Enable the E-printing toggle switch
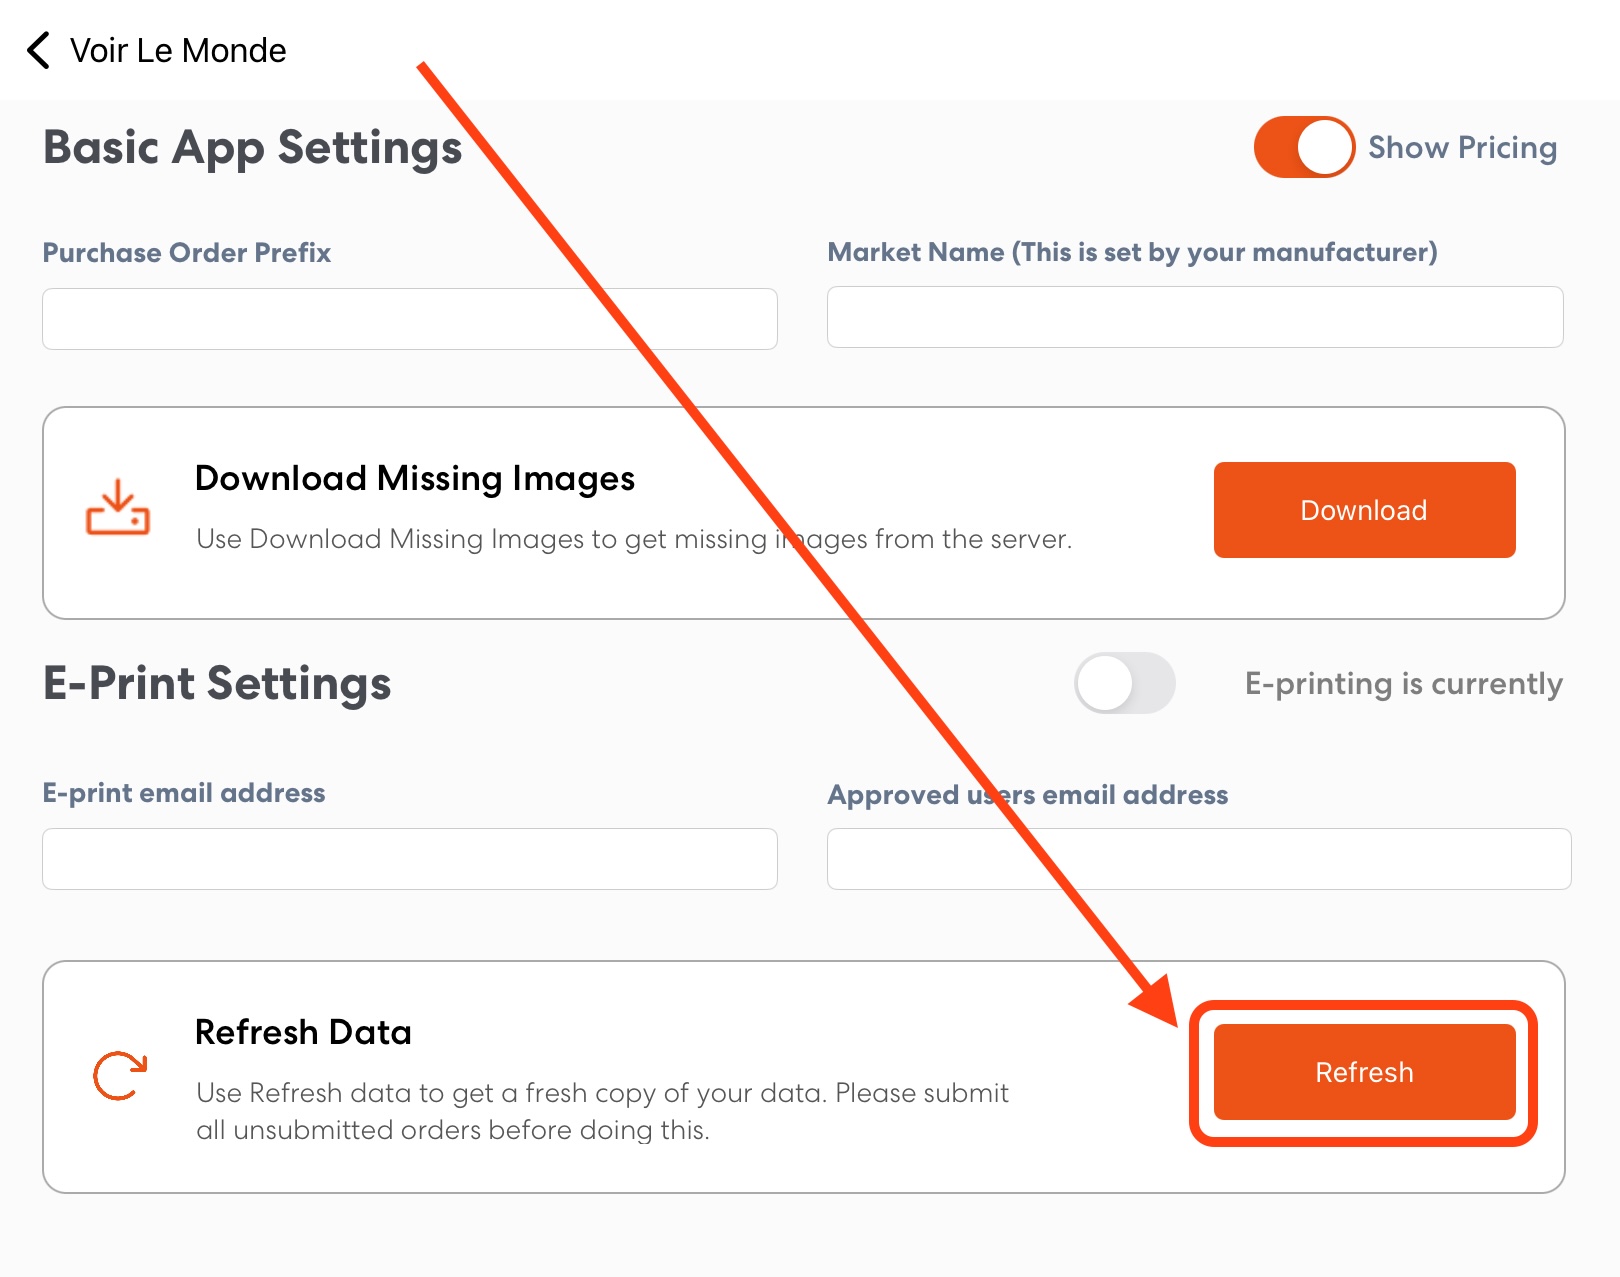The image size is (1620, 1277). pos(1125,683)
